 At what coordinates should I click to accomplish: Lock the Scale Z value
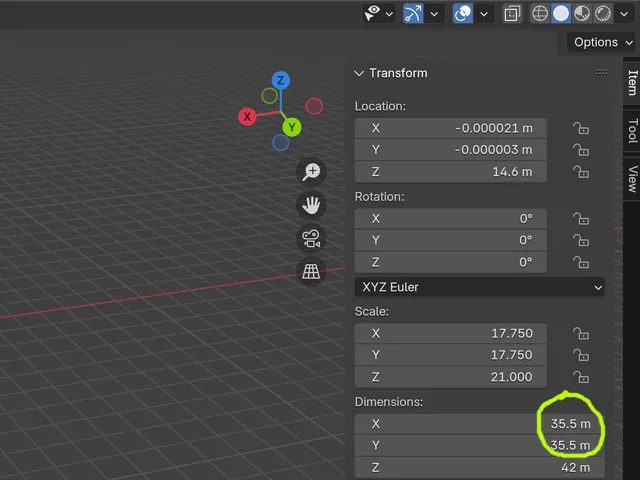(x=581, y=377)
